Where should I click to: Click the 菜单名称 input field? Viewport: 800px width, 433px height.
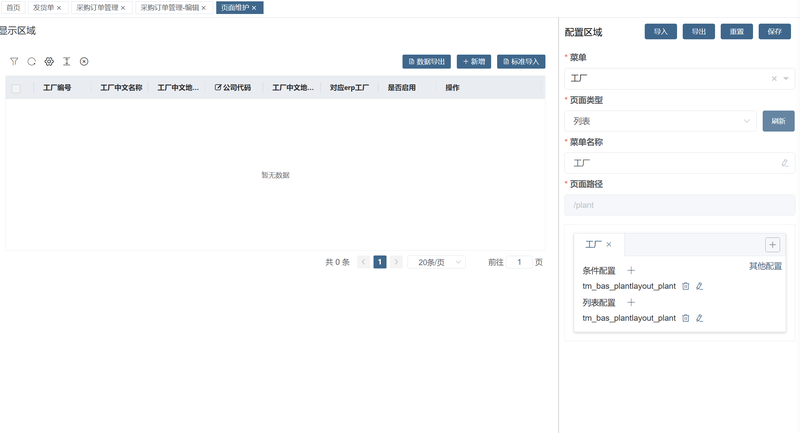tap(673, 162)
